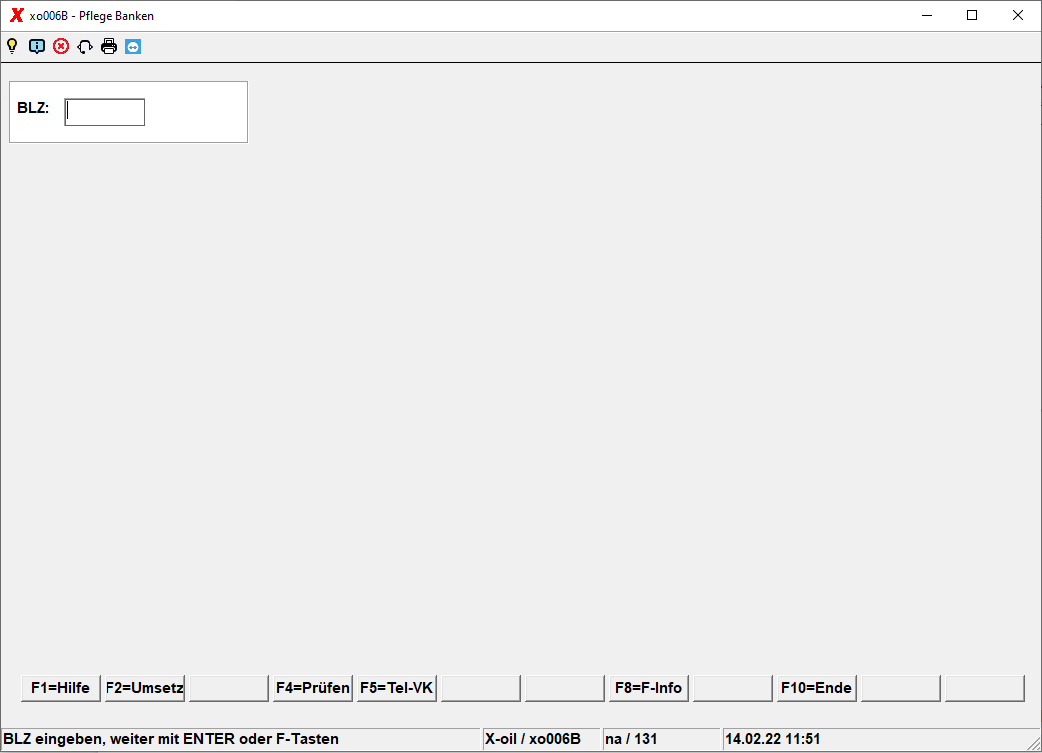Click the red X application logo
Image resolution: width=1042 pixels, height=753 pixels.
click(x=17, y=15)
